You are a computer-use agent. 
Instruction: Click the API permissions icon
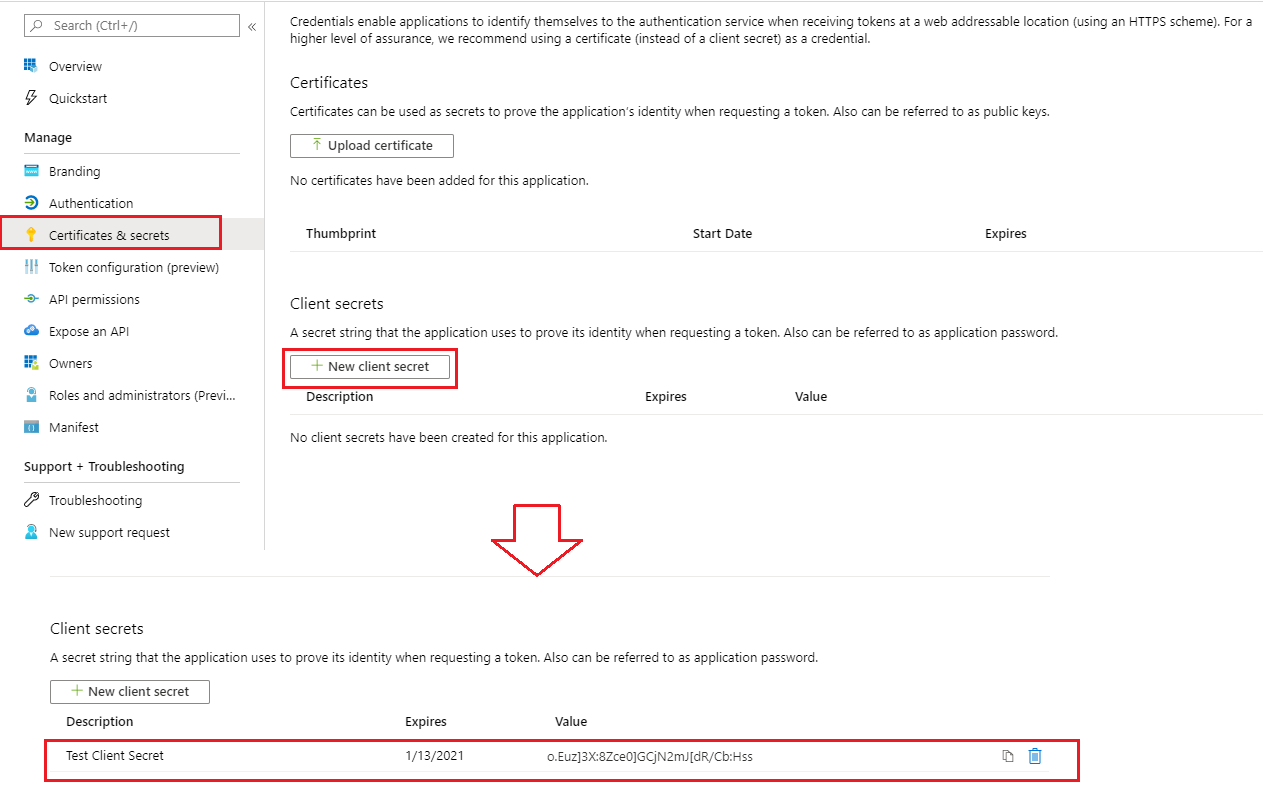tap(31, 299)
